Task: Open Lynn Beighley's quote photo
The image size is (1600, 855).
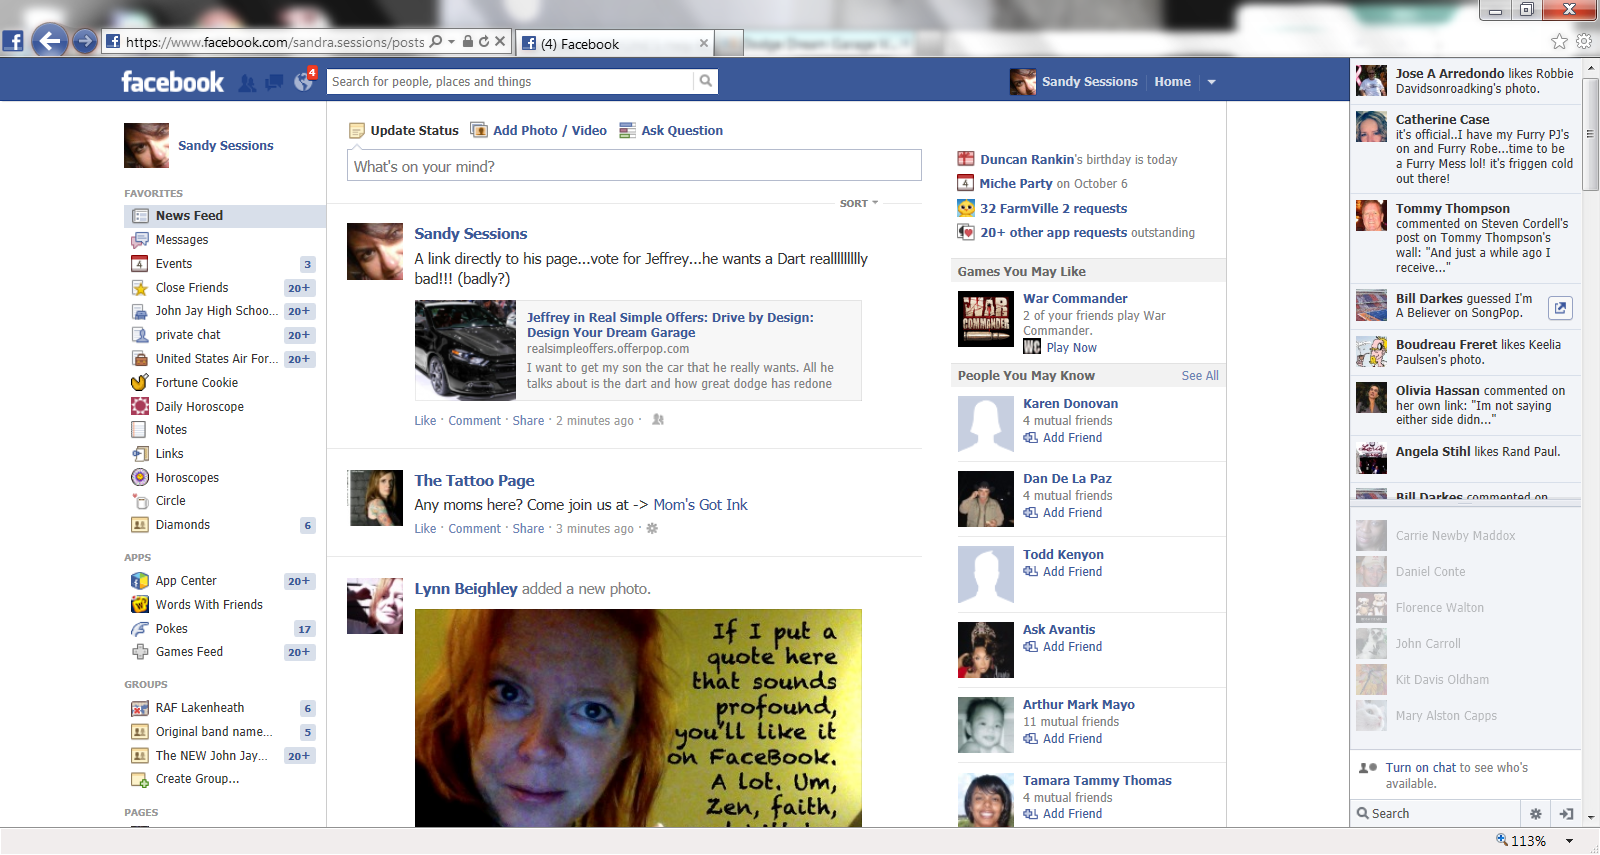Action: click(x=638, y=718)
